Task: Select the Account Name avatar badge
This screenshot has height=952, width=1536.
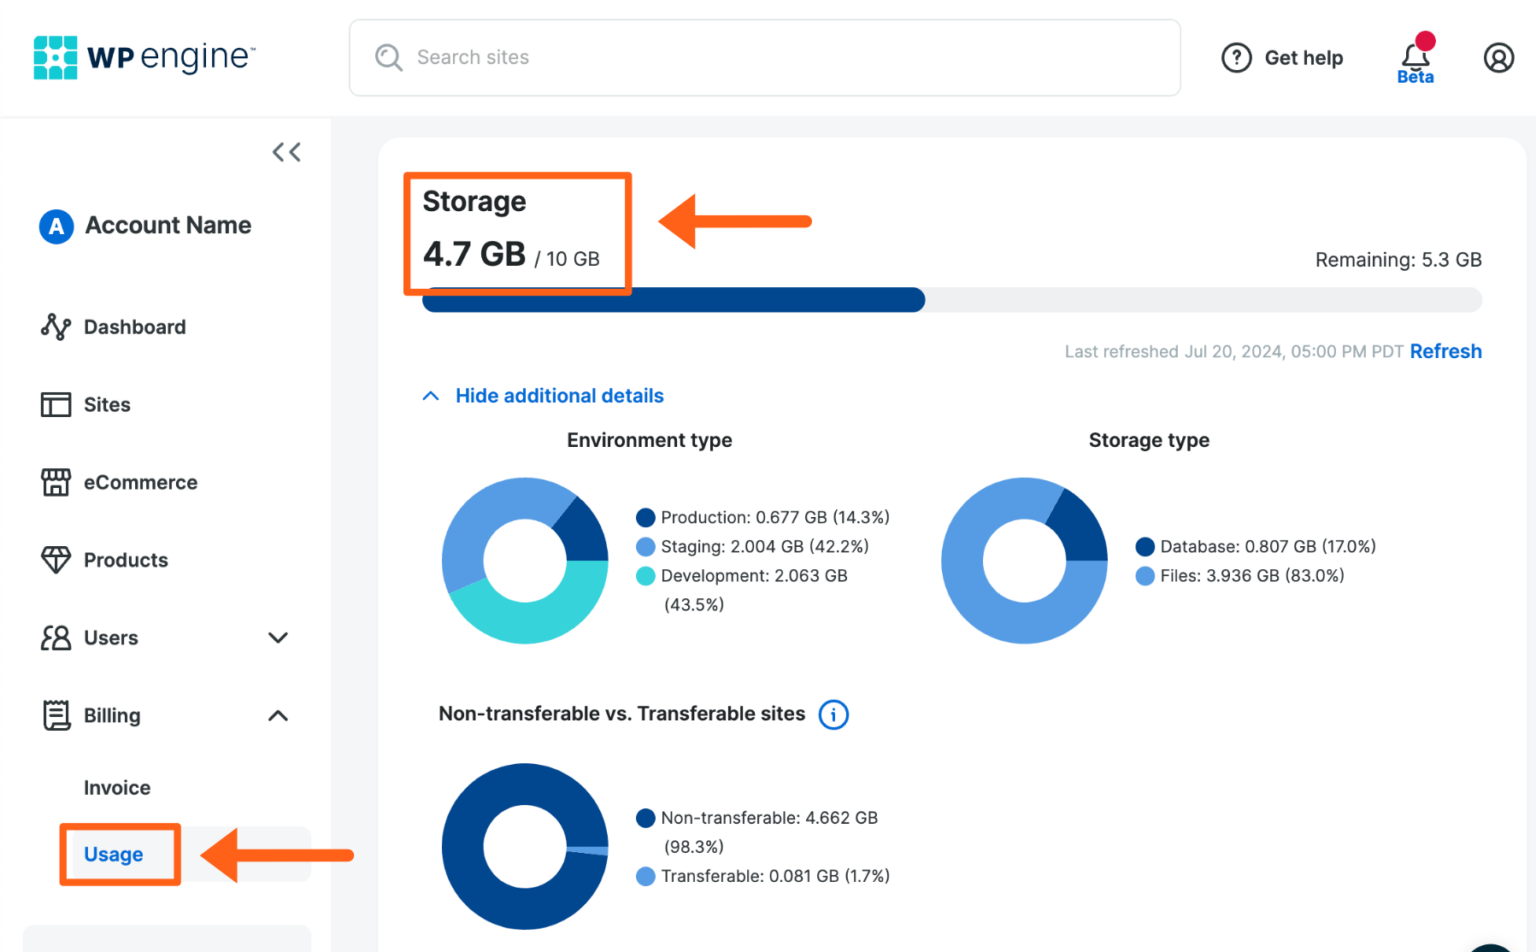Action: (x=56, y=225)
